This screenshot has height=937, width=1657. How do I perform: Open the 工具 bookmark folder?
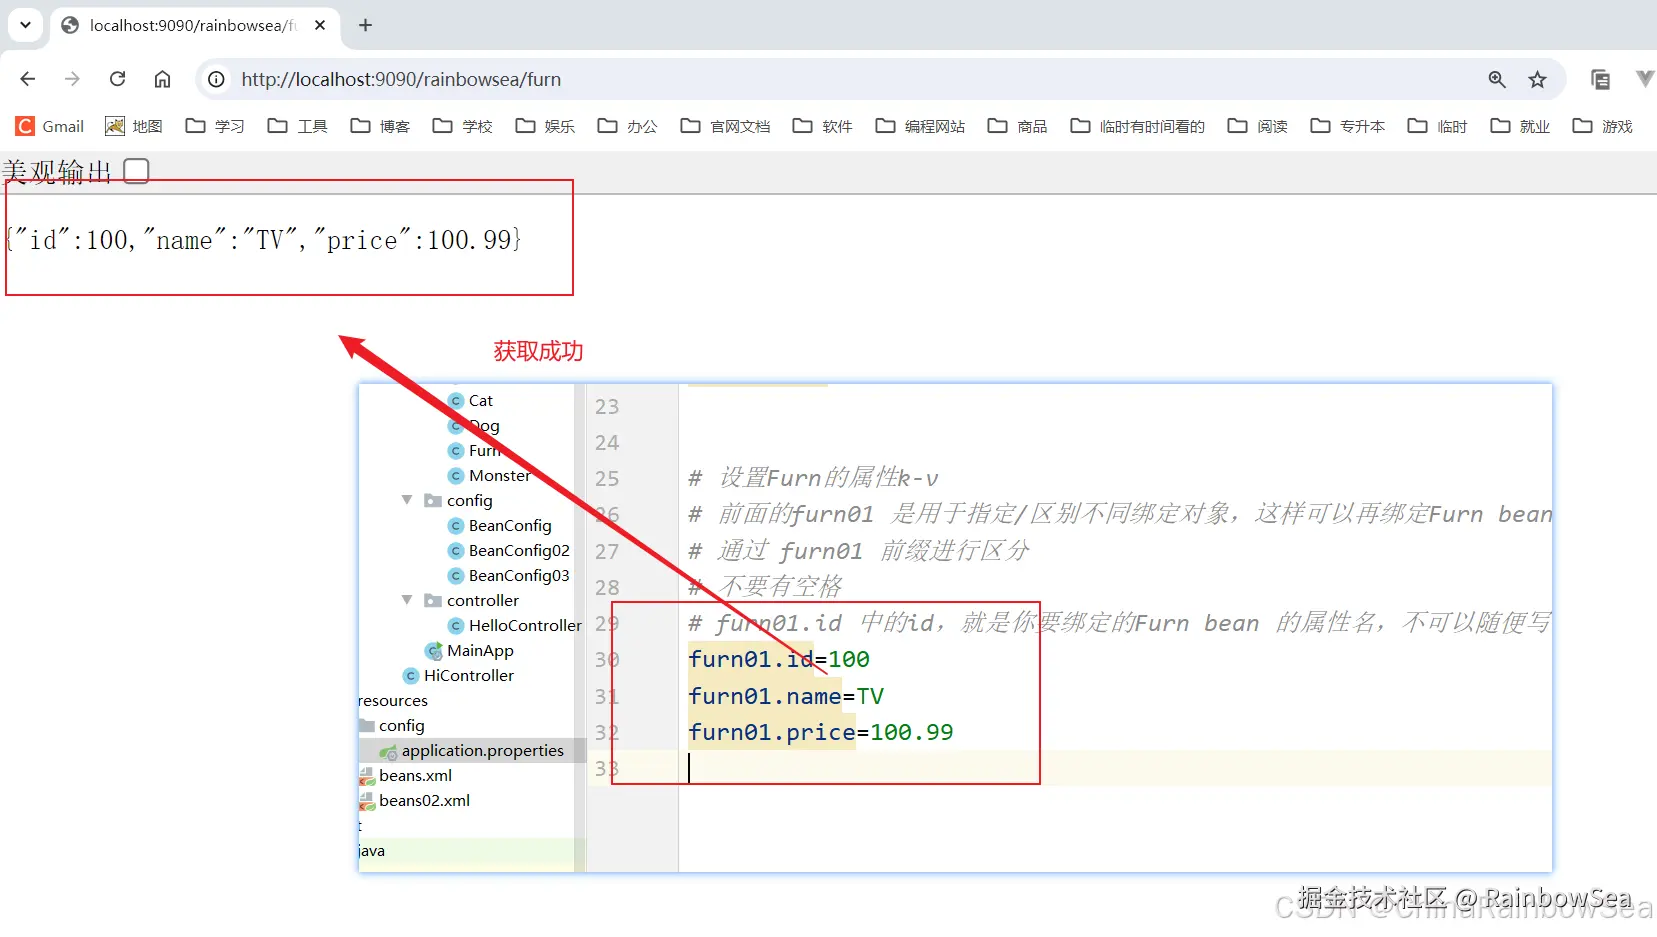click(298, 126)
